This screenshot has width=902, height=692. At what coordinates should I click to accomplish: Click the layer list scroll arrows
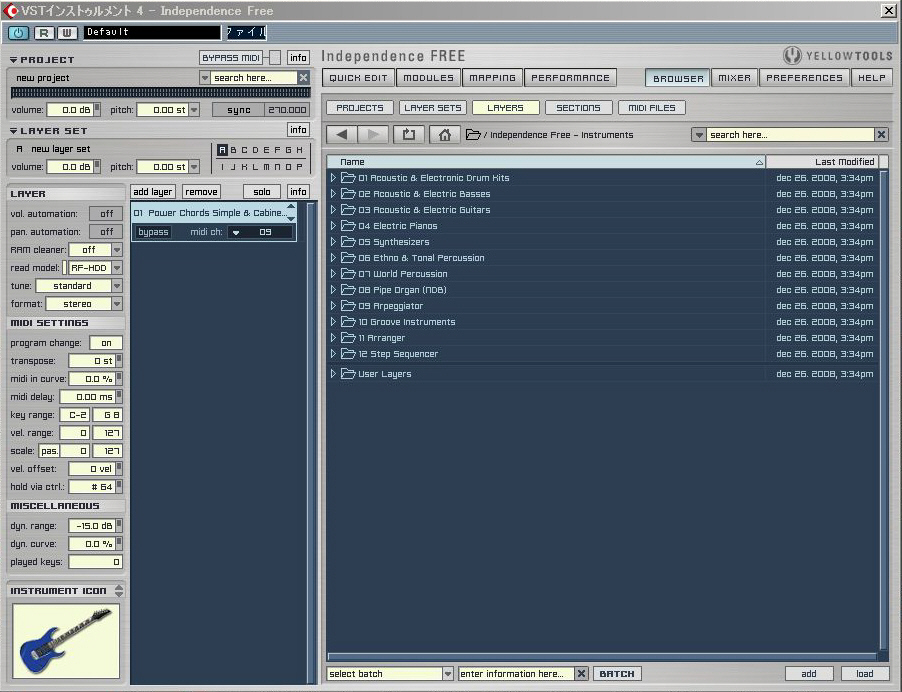tap(291, 212)
